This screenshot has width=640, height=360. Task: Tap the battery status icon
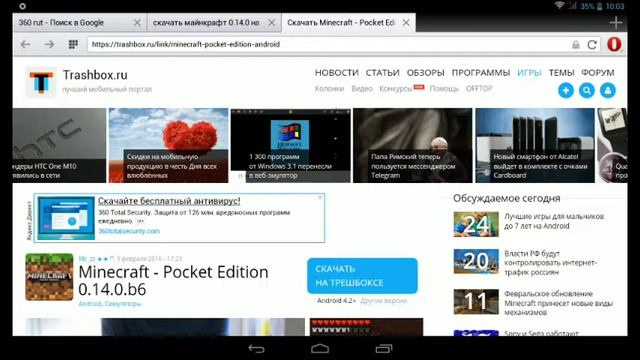click(x=600, y=6)
